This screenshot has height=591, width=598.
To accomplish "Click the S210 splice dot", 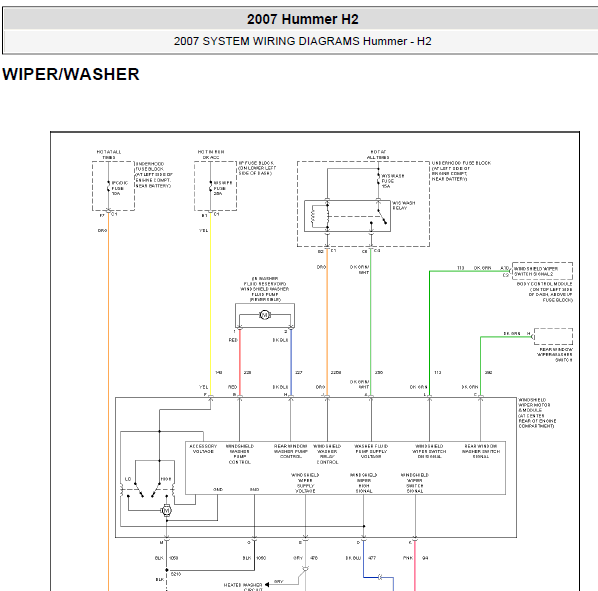I will tap(167, 570).
